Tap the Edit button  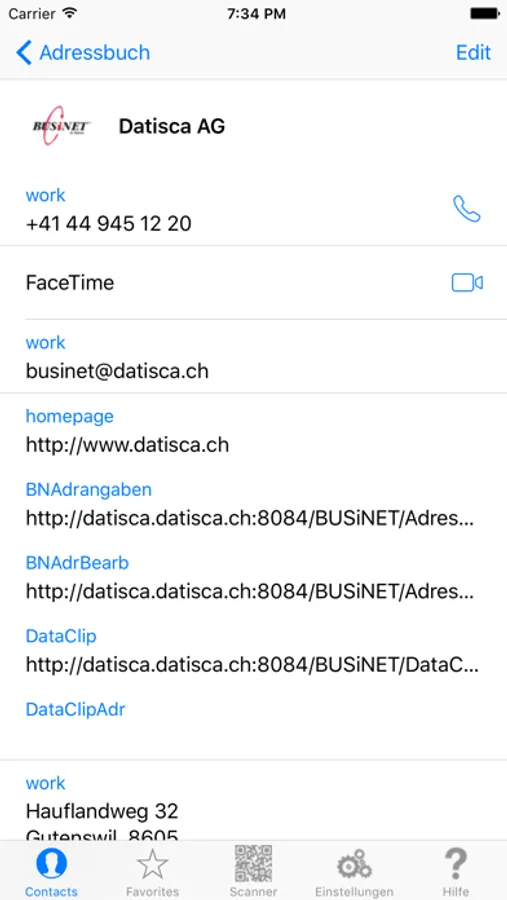click(473, 52)
